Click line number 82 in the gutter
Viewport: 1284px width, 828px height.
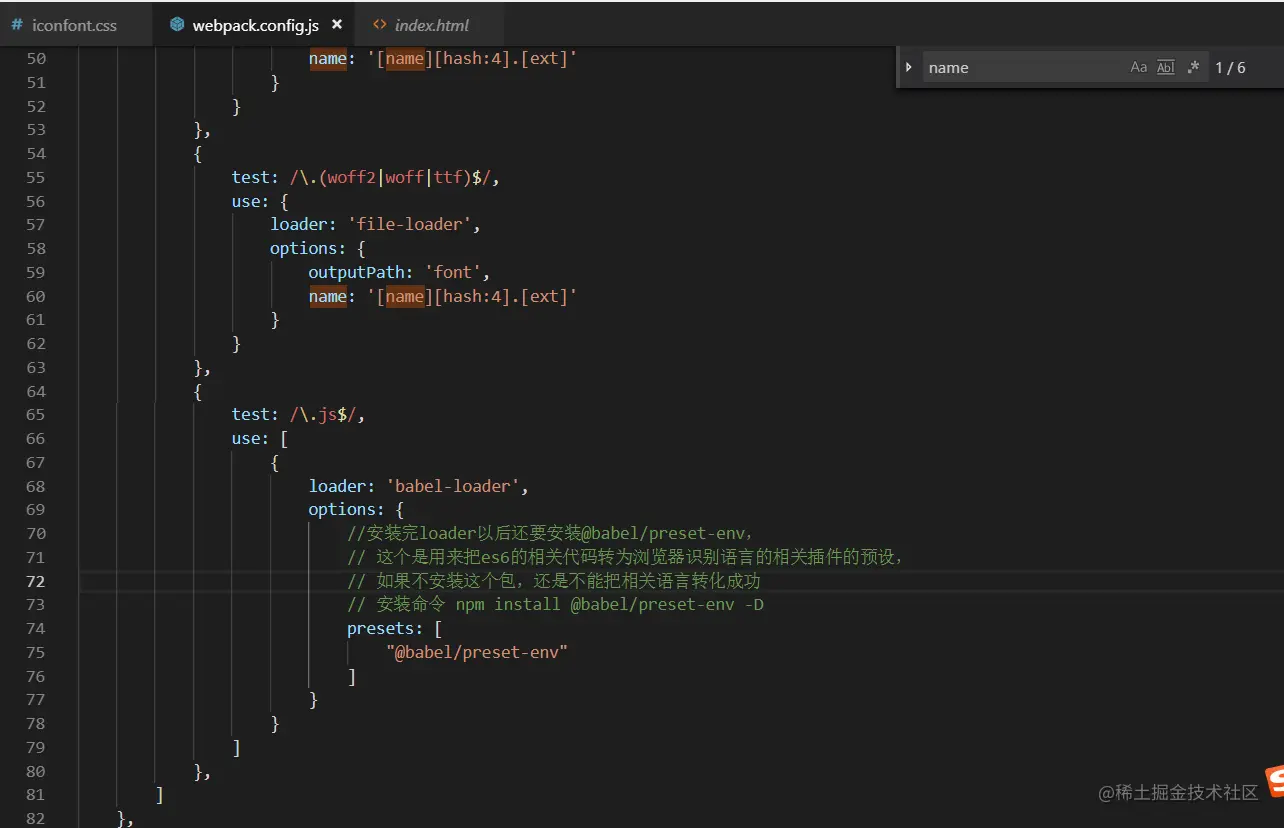[35, 818]
